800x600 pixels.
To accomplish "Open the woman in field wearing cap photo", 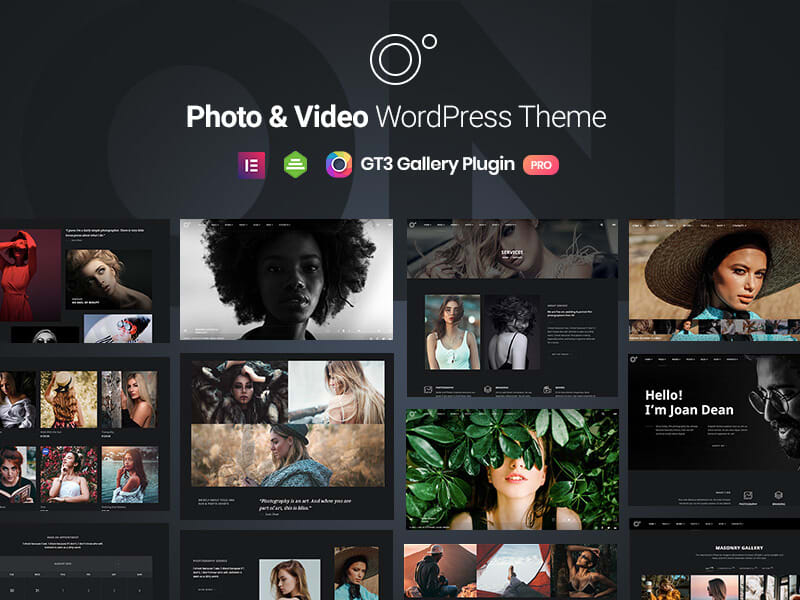I will (288, 455).
